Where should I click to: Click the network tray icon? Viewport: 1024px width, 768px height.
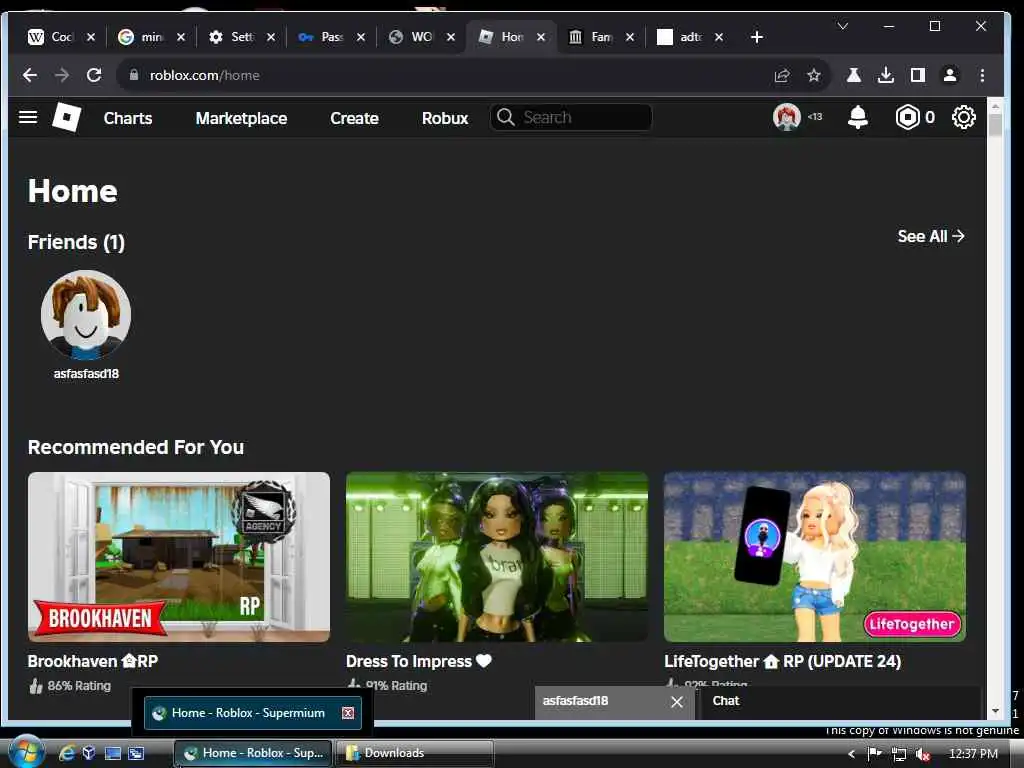(x=899, y=754)
